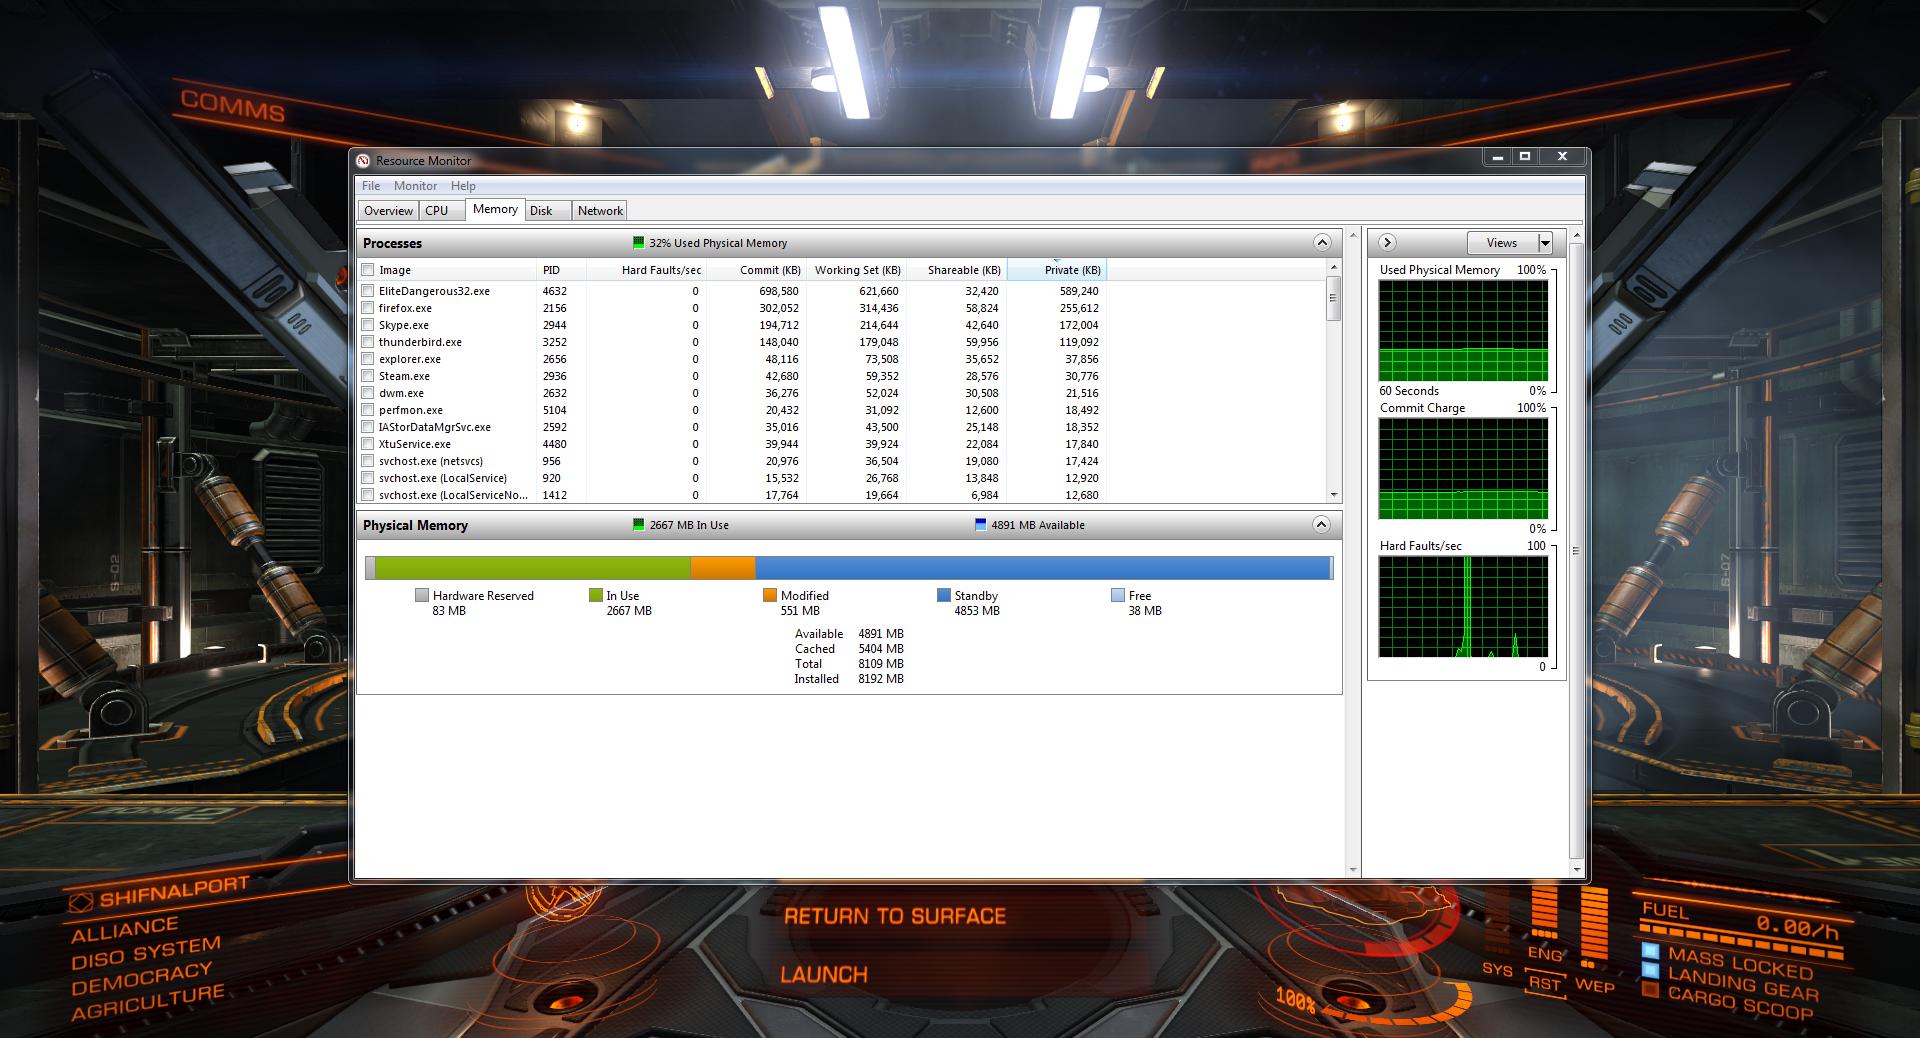Tick the thunderbird.exe process checkbox
Image resolution: width=1920 pixels, height=1038 pixels.
coord(368,342)
